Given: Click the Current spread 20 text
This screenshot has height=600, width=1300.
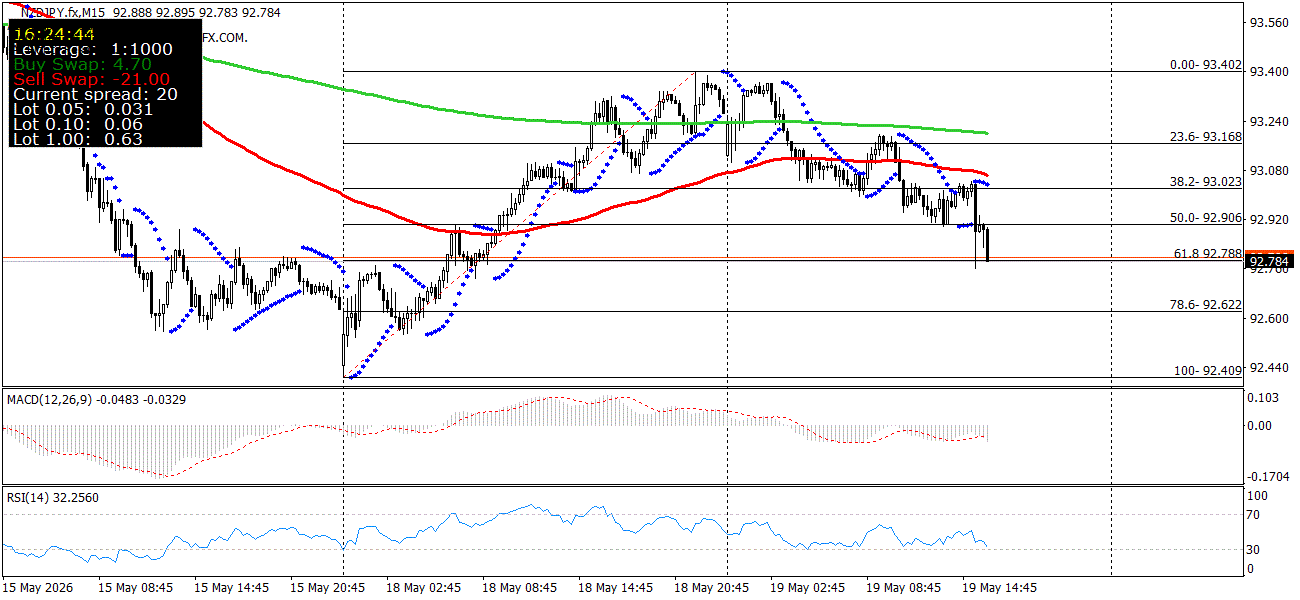Looking at the screenshot, I should 96,94.
